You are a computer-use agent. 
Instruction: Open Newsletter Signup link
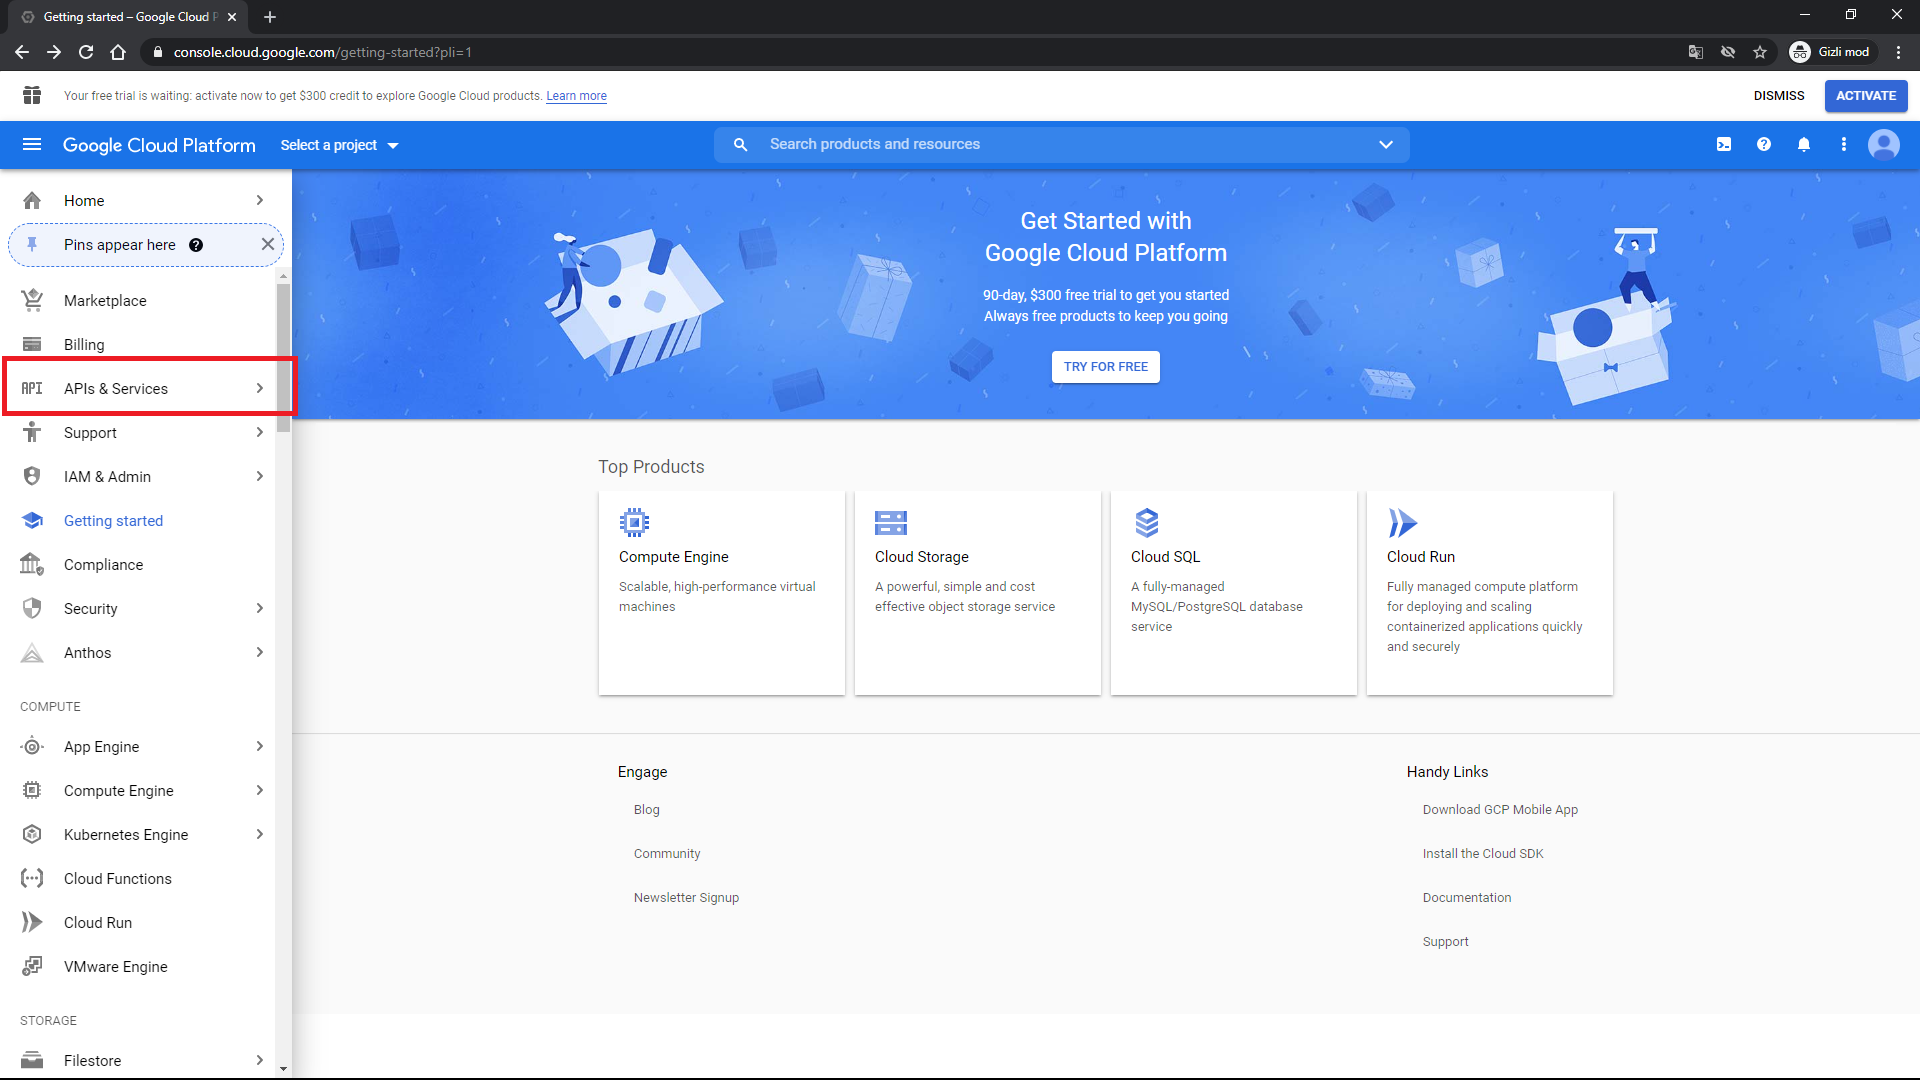click(686, 898)
